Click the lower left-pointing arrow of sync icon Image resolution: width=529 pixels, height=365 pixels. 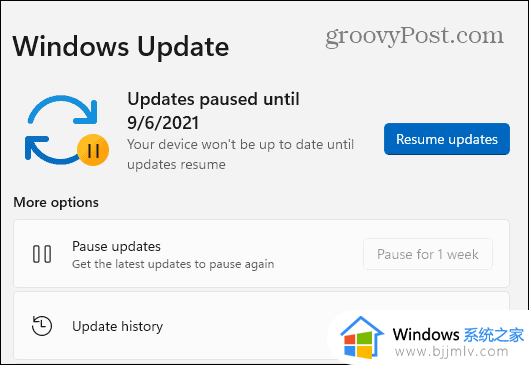pos(51,150)
